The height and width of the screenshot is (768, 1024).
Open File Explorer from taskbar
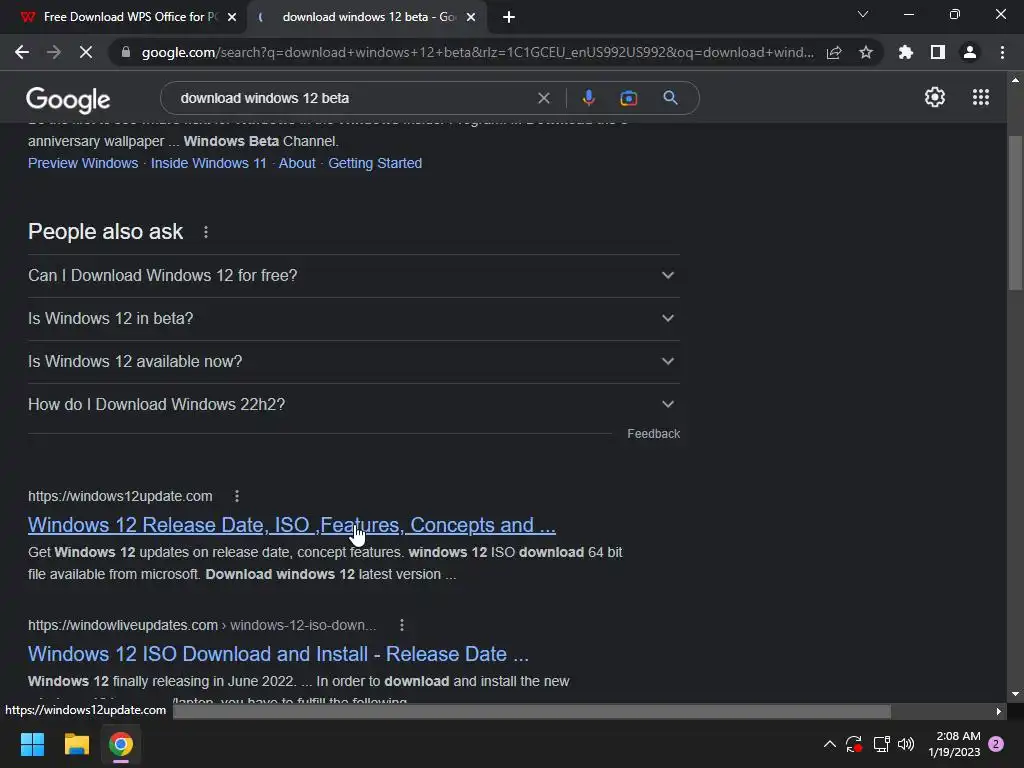point(76,744)
